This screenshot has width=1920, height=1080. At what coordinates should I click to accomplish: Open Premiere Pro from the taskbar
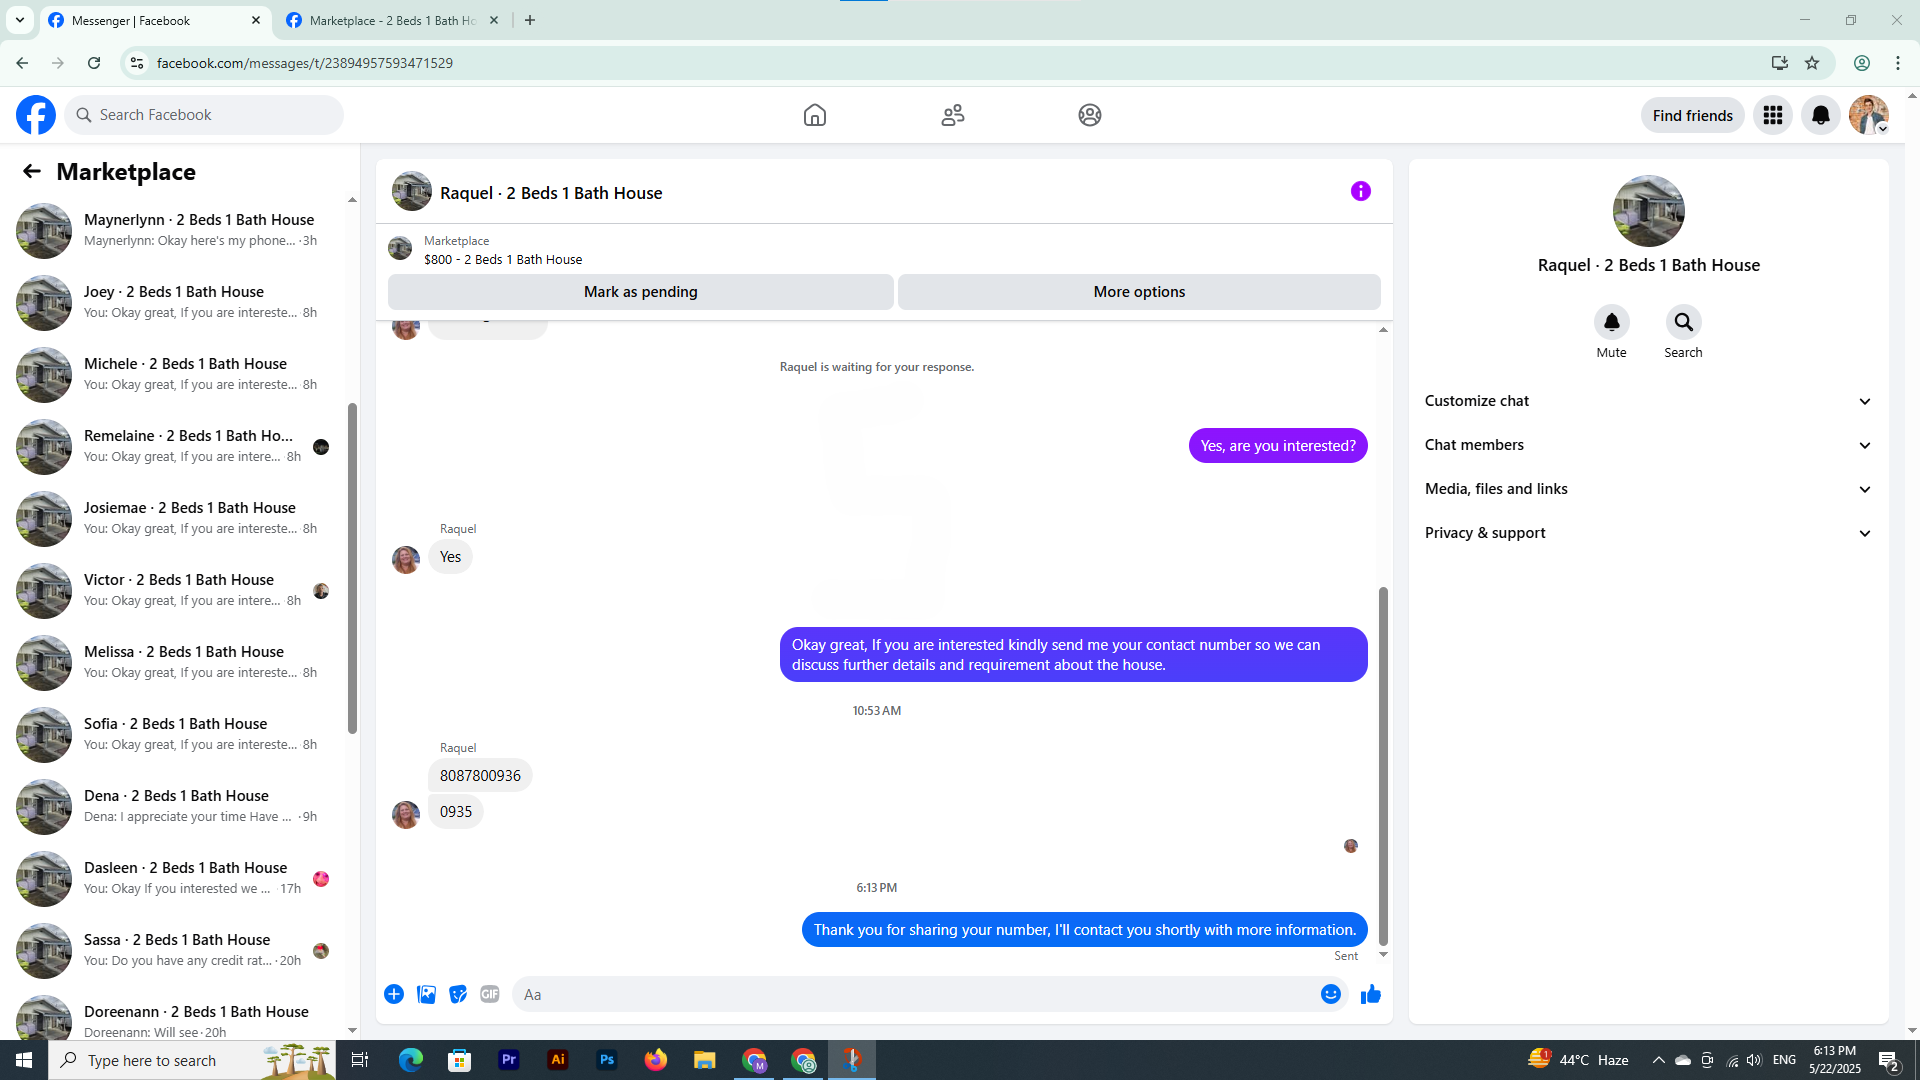point(509,1060)
